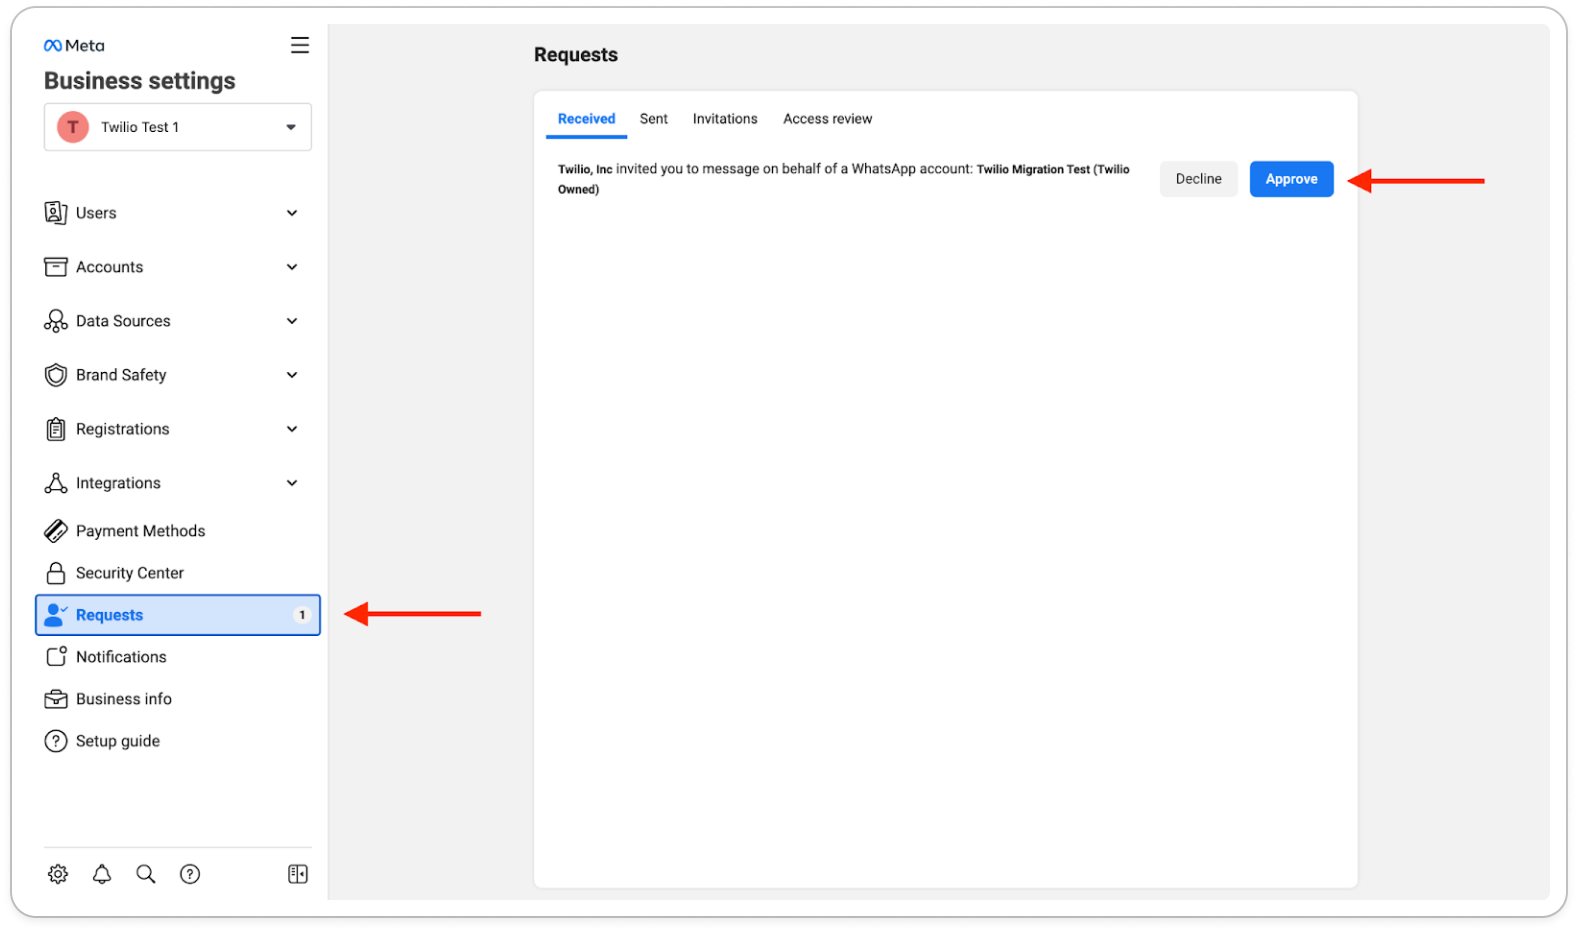Click the Meta logo
1578x932 pixels.
(74, 46)
